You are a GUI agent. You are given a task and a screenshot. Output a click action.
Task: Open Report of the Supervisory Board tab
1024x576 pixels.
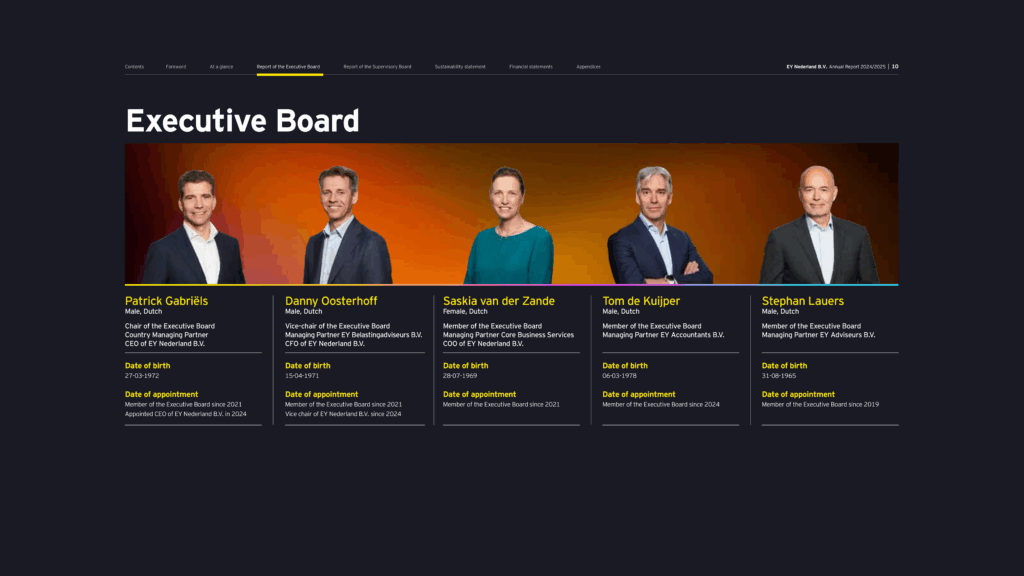pyautogui.click(x=377, y=67)
